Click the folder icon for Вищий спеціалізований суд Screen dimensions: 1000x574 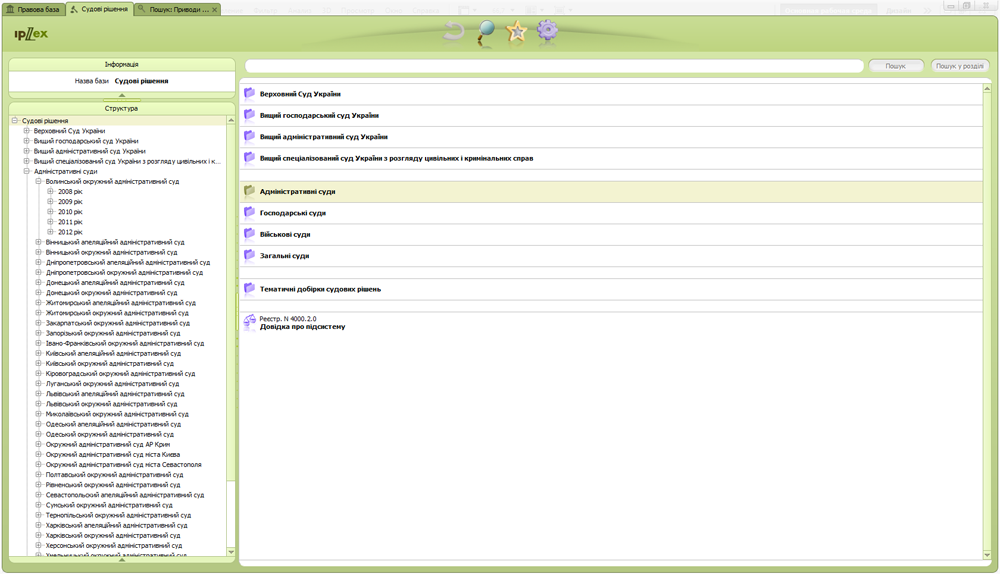[x=249, y=158]
